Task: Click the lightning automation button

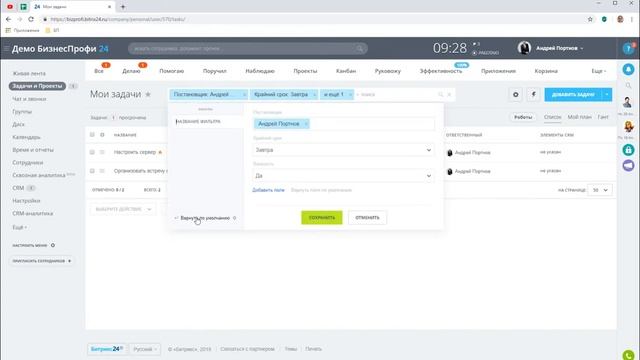Action: [533, 94]
